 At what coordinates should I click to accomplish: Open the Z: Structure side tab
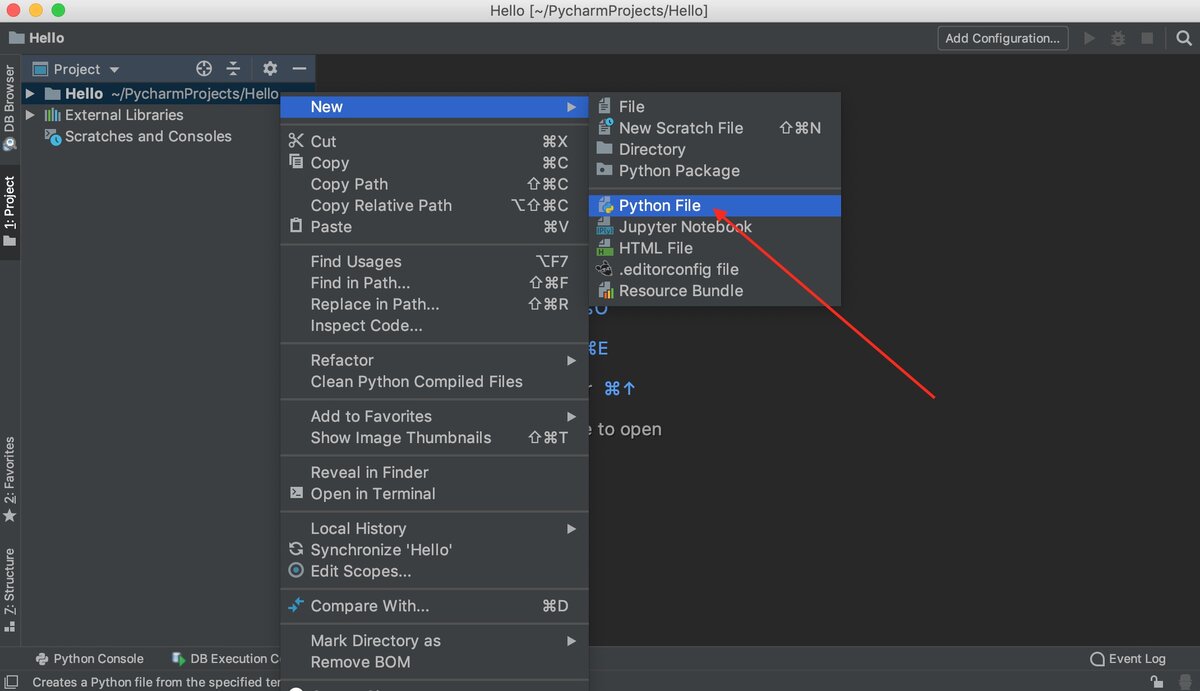click(x=10, y=590)
